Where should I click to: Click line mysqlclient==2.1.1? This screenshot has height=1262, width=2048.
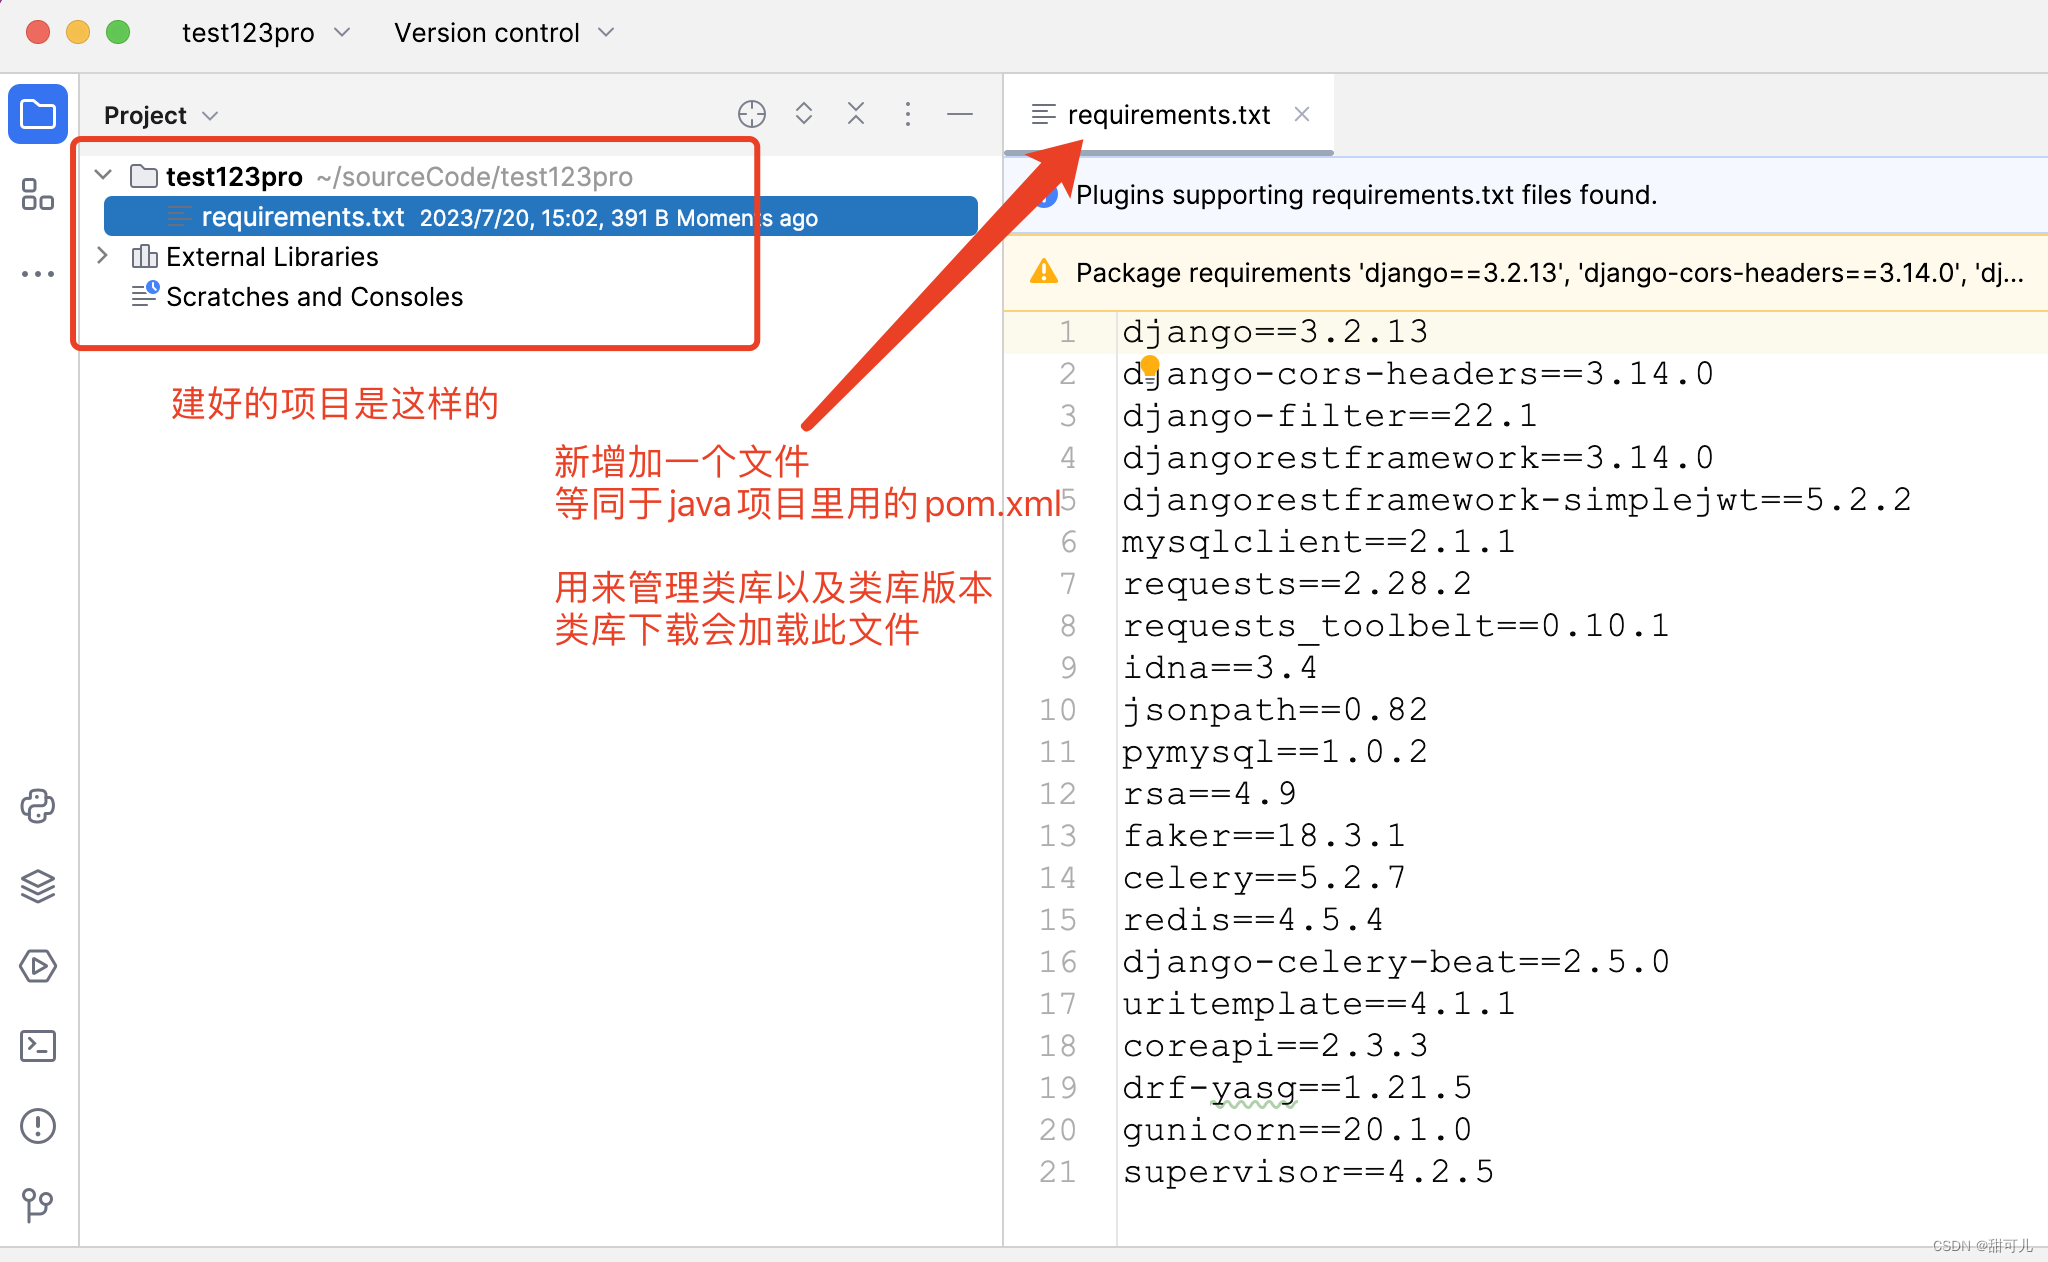click(1318, 541)
